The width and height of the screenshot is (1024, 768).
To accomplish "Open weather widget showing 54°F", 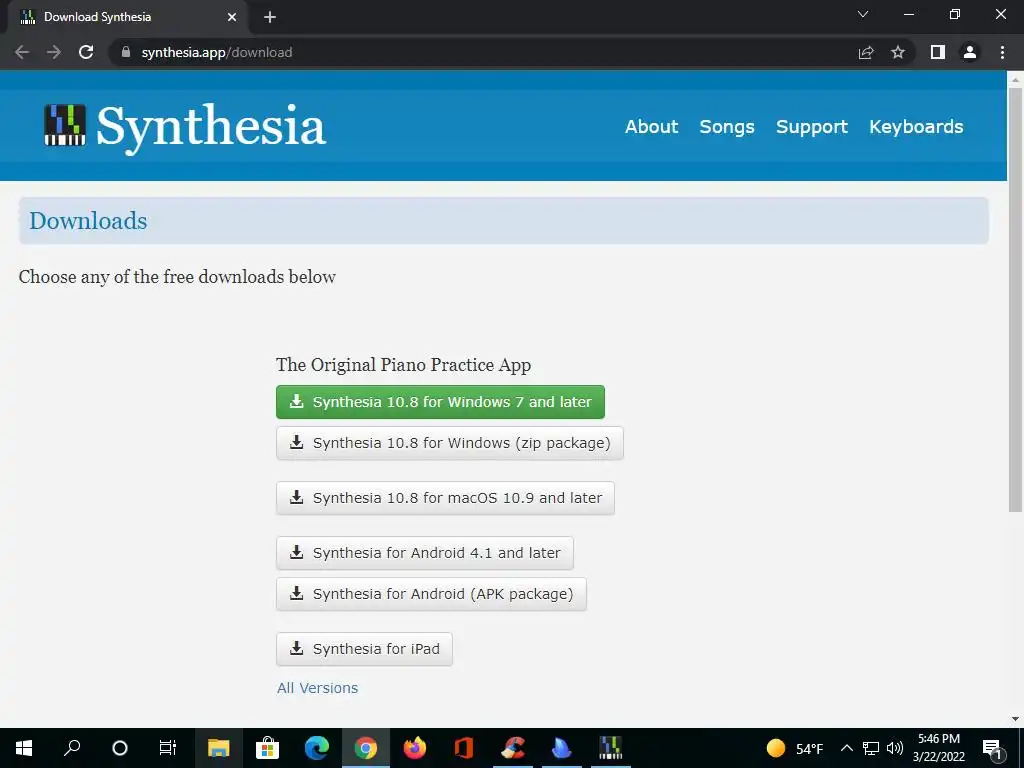I will 794,748.
